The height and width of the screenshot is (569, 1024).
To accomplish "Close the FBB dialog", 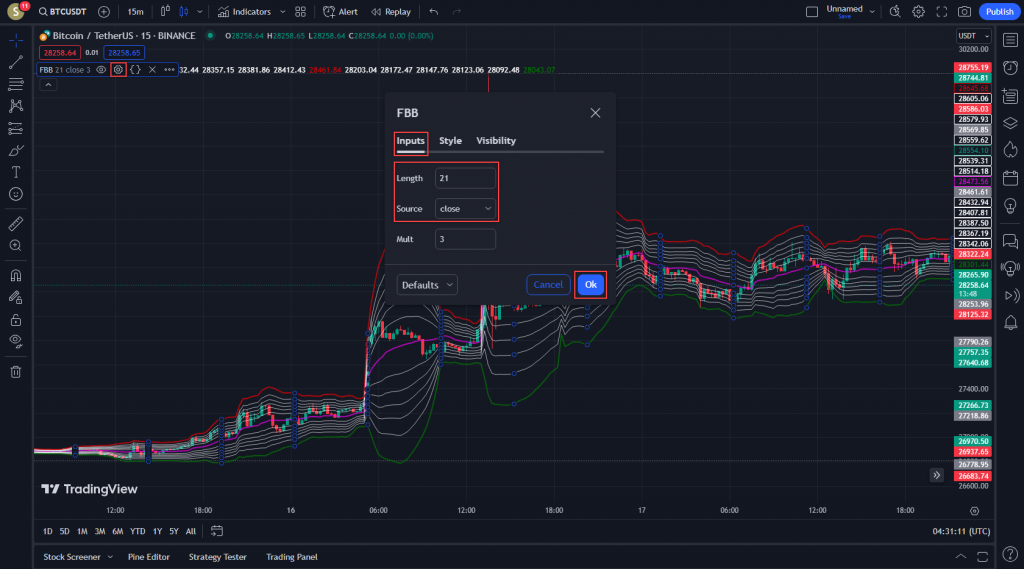I will coord(595,113).
